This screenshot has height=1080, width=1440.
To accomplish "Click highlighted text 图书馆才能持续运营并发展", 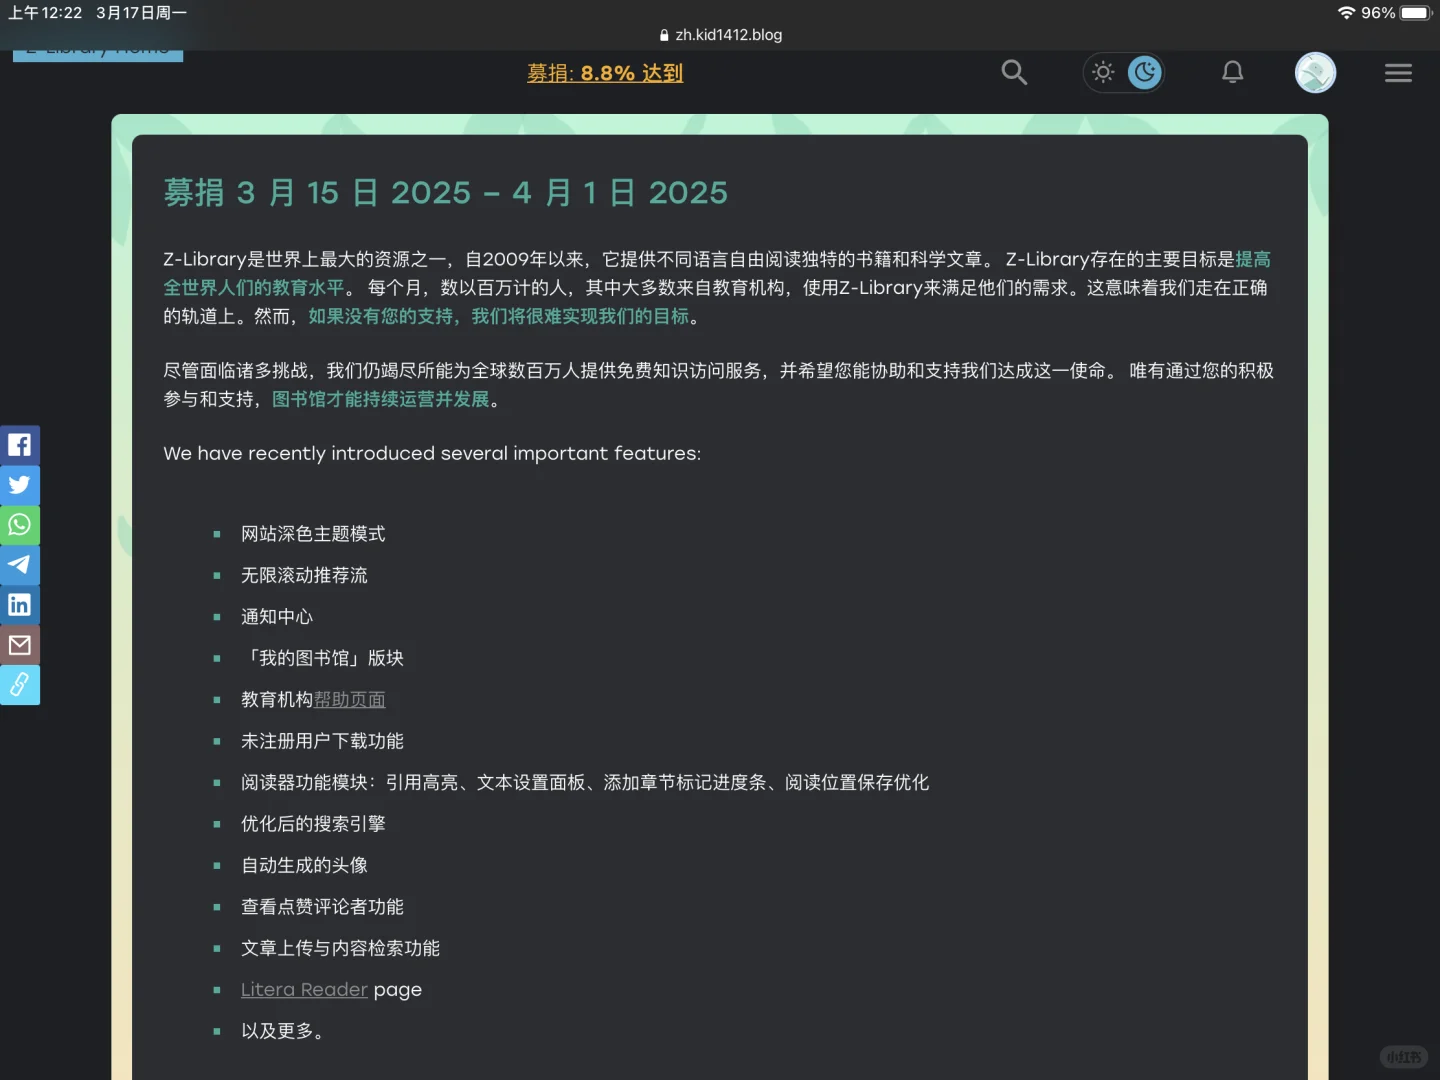I will click(x=381, y=399).
